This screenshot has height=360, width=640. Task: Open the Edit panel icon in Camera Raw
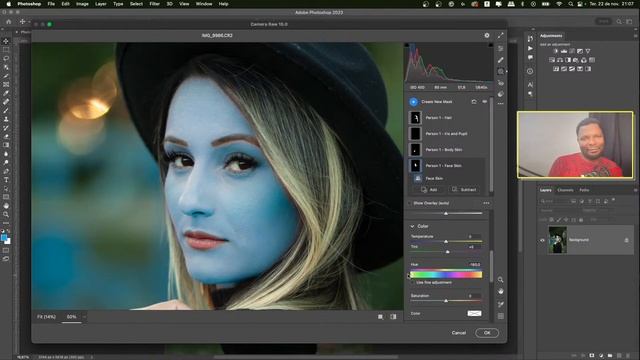[x=500, y=49]
